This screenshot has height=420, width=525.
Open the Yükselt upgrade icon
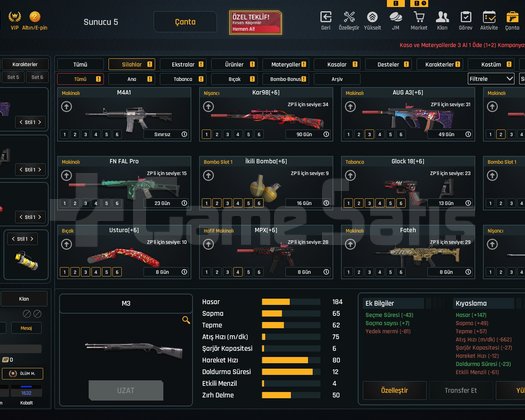coord(372,17)
